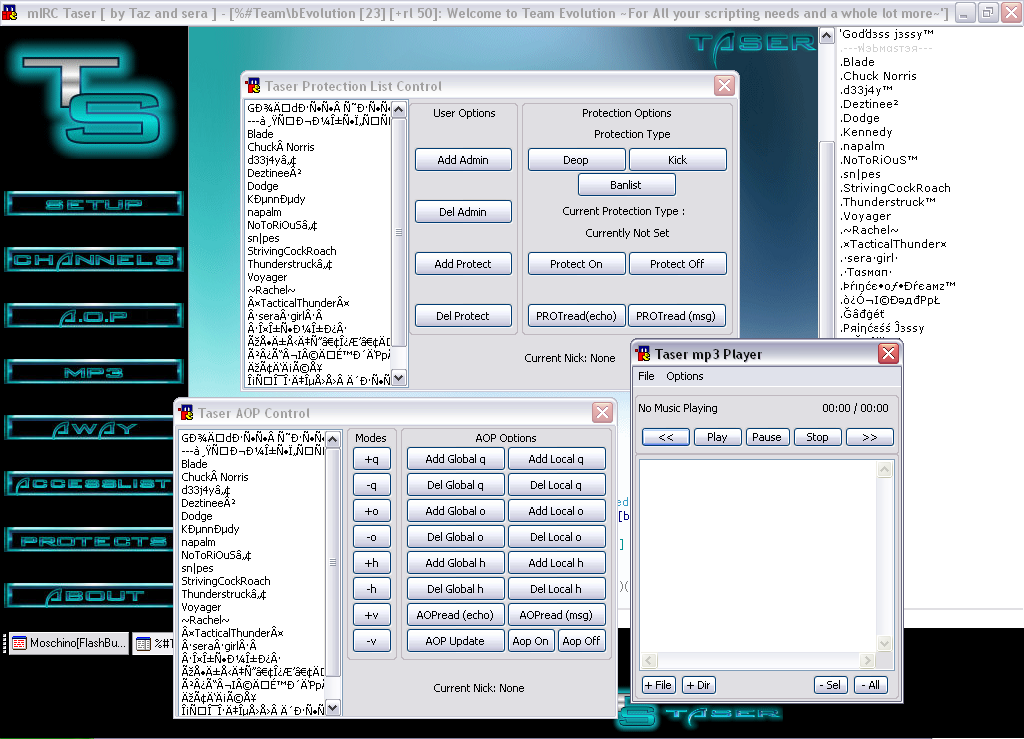Click the mIRC title bar app icon
Viewport: 1024px width, 739px height.
click(x=10, y=13)
